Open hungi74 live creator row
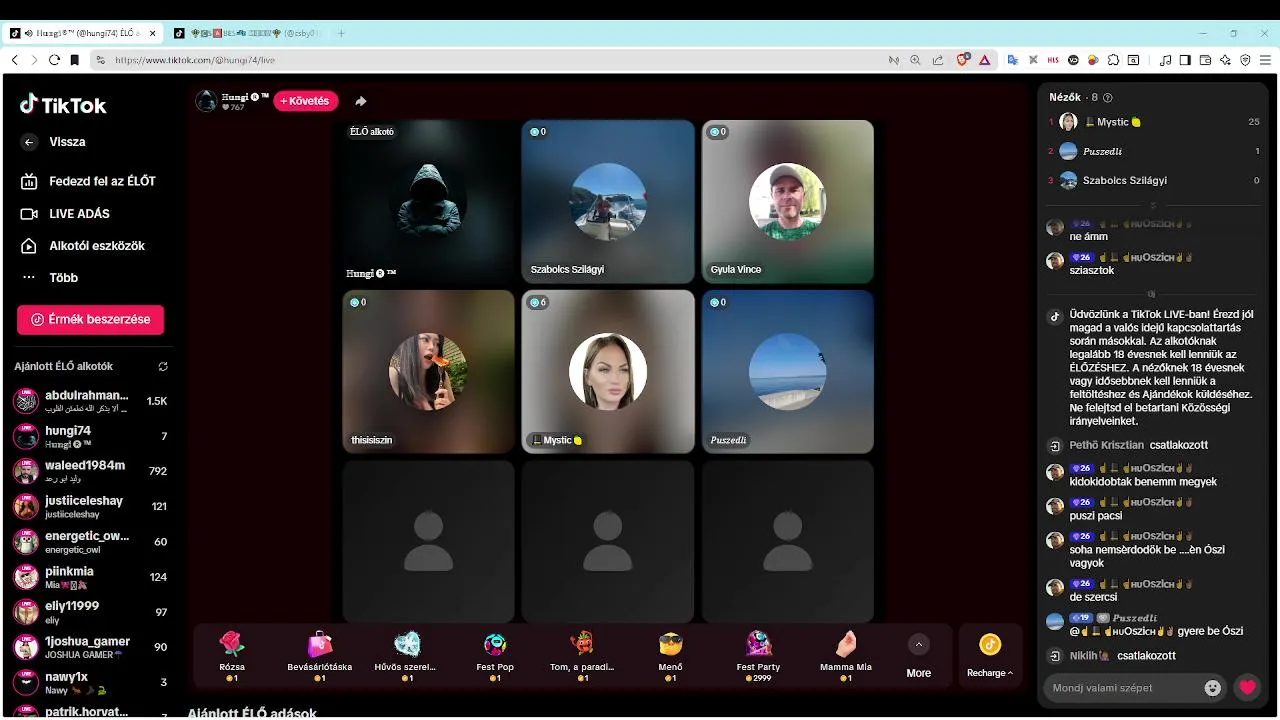The image size is (1280, 720). click(90, 436)
